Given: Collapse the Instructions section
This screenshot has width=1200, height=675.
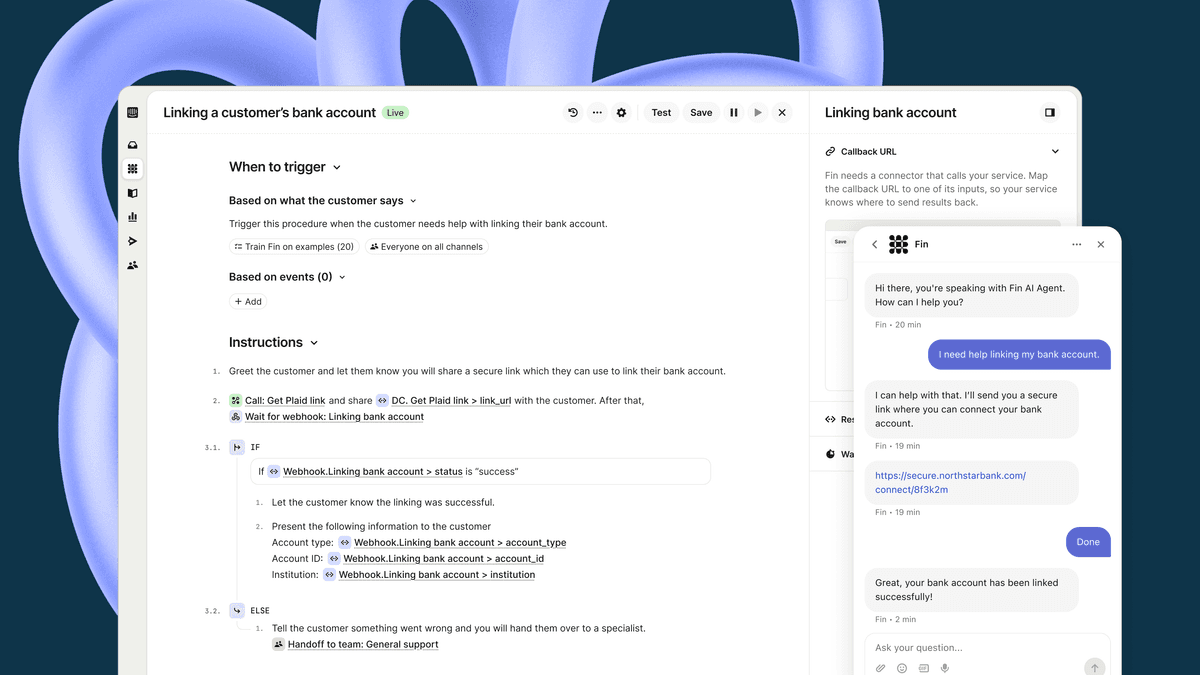Looking at the screenshot, I should pos(313,343).
